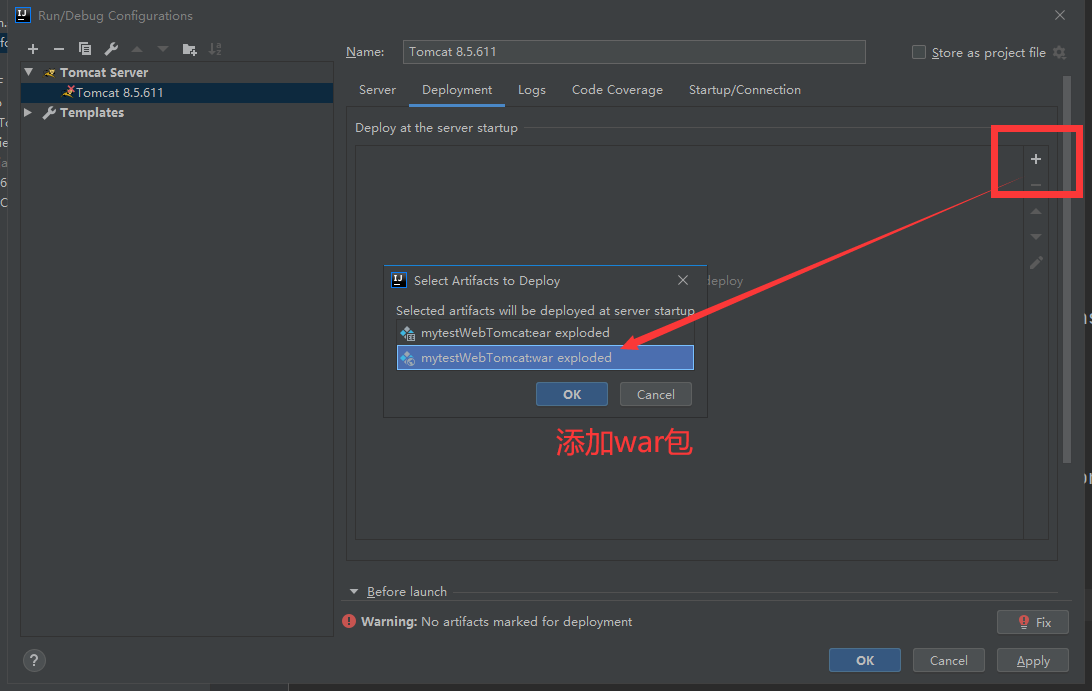Open project file storage gear settings
This screenshot has width=1092, height=691.
[1059, 52]
